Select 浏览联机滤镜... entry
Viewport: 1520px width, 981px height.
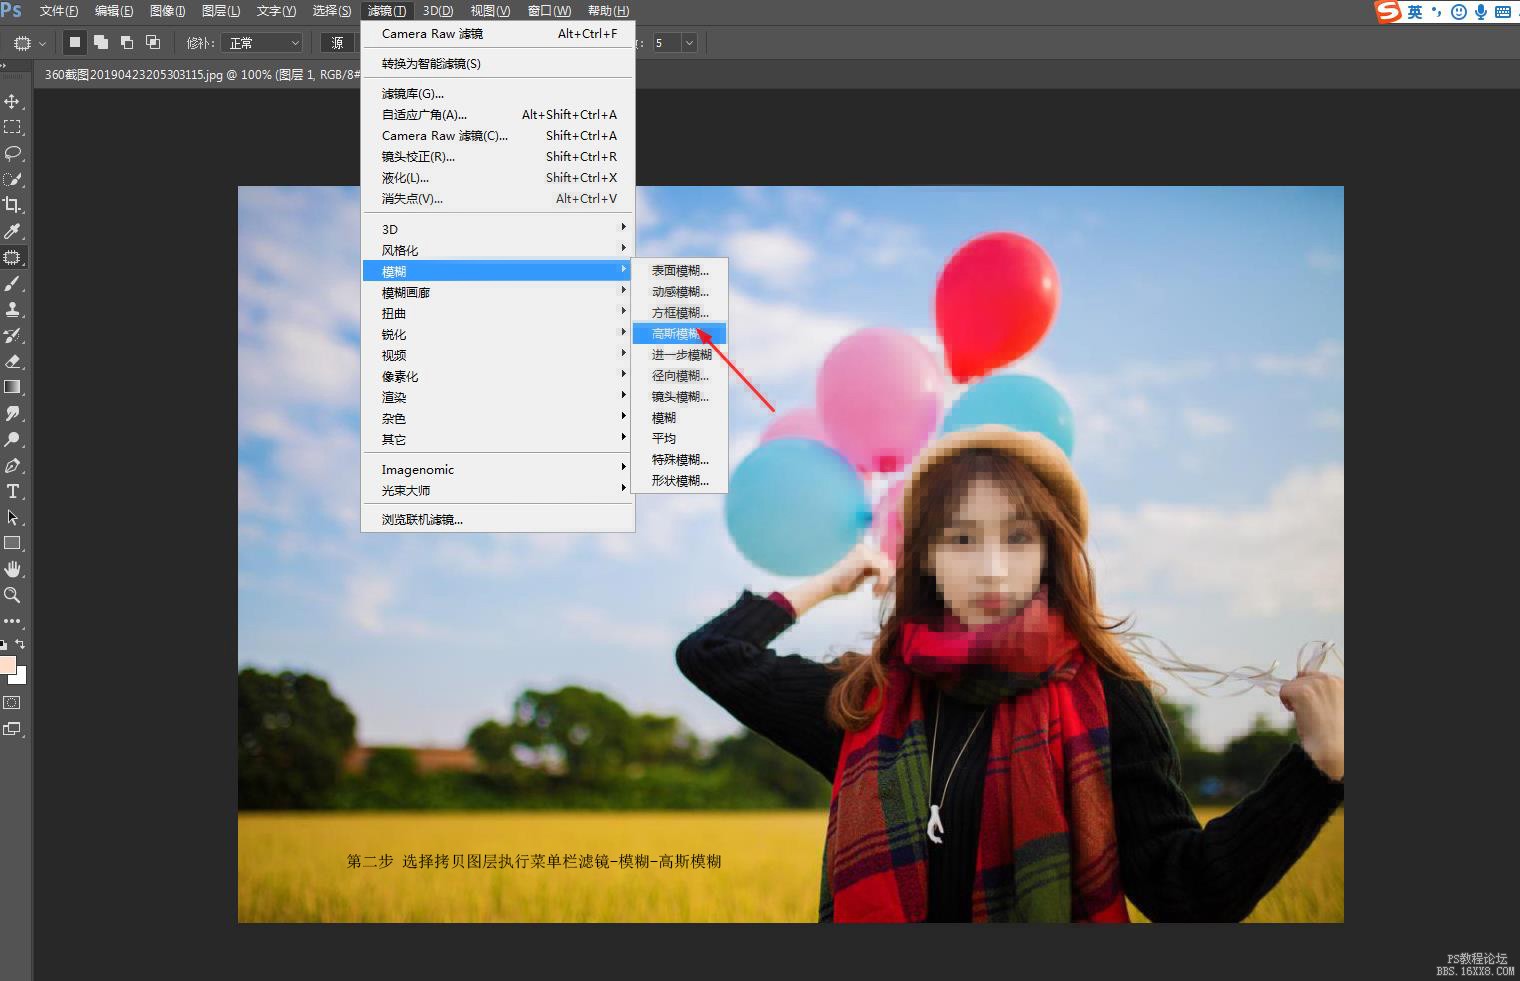click(x=498, y=519)
